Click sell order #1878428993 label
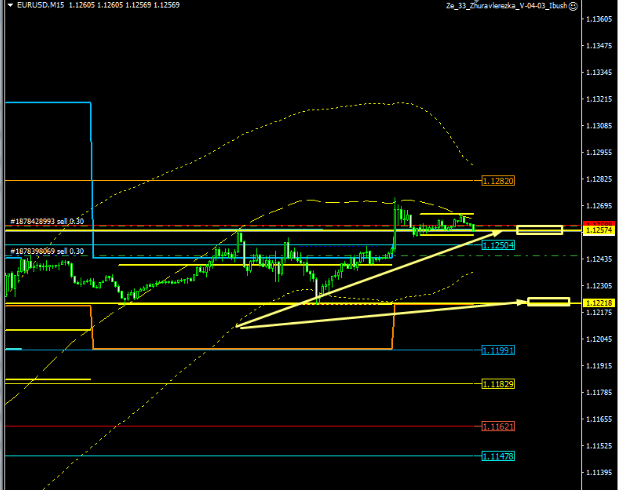This screenshot has width=618, height=491. tap(47, 221)
